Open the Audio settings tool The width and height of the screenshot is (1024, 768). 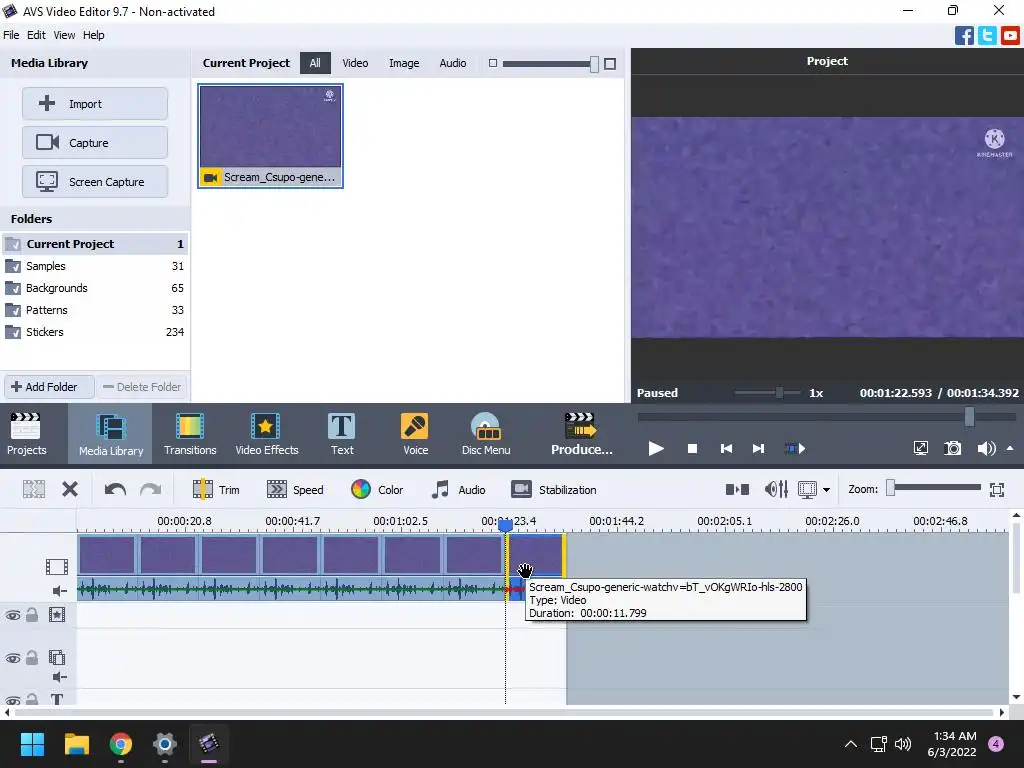(458, 489)
